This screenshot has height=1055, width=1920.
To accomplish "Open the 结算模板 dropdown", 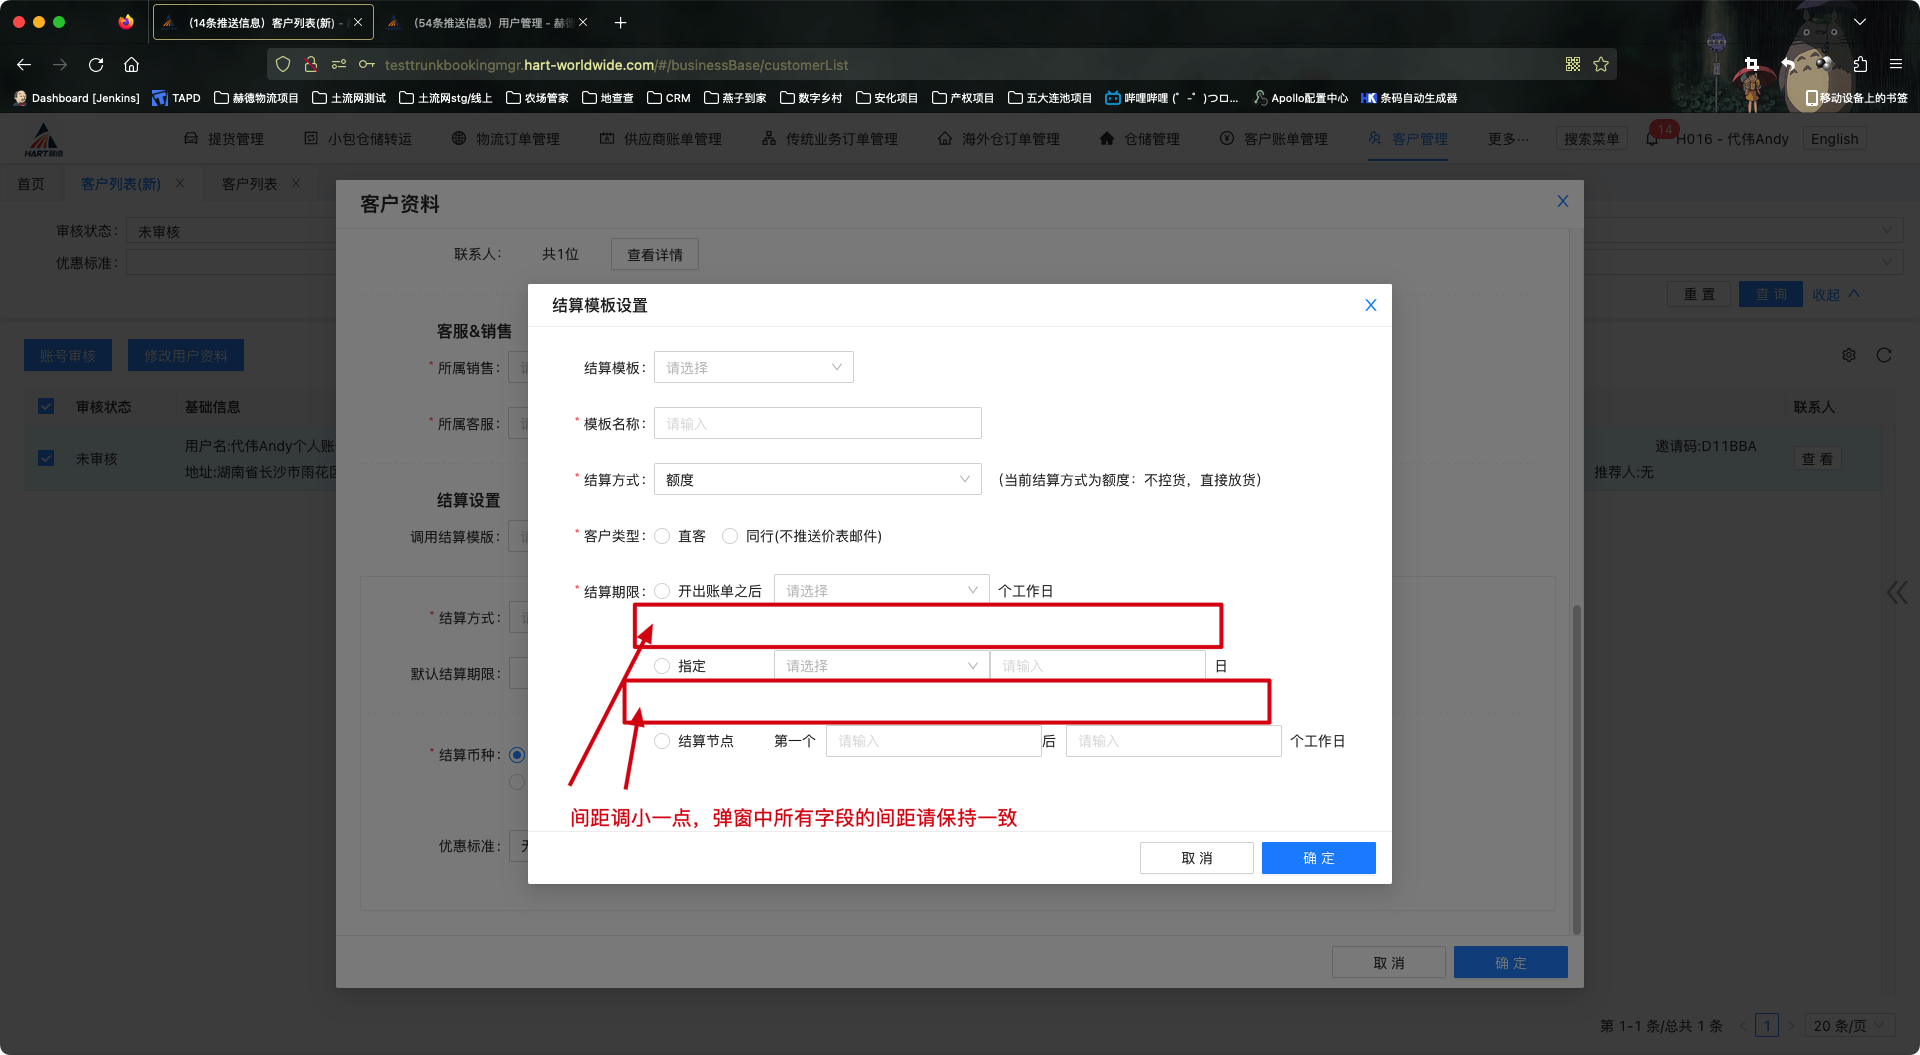I will pyautogui.click(x=753, y=368).
